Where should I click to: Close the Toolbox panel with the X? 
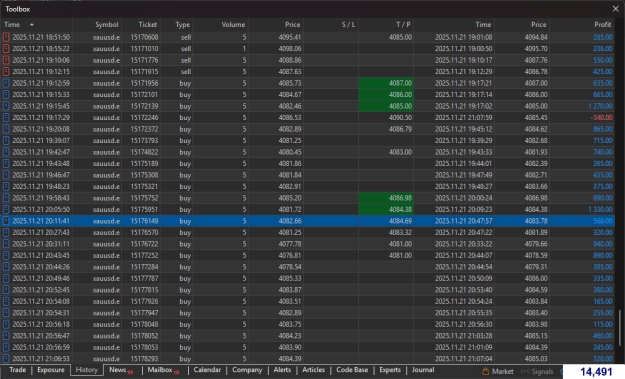[x=615, y=8]
